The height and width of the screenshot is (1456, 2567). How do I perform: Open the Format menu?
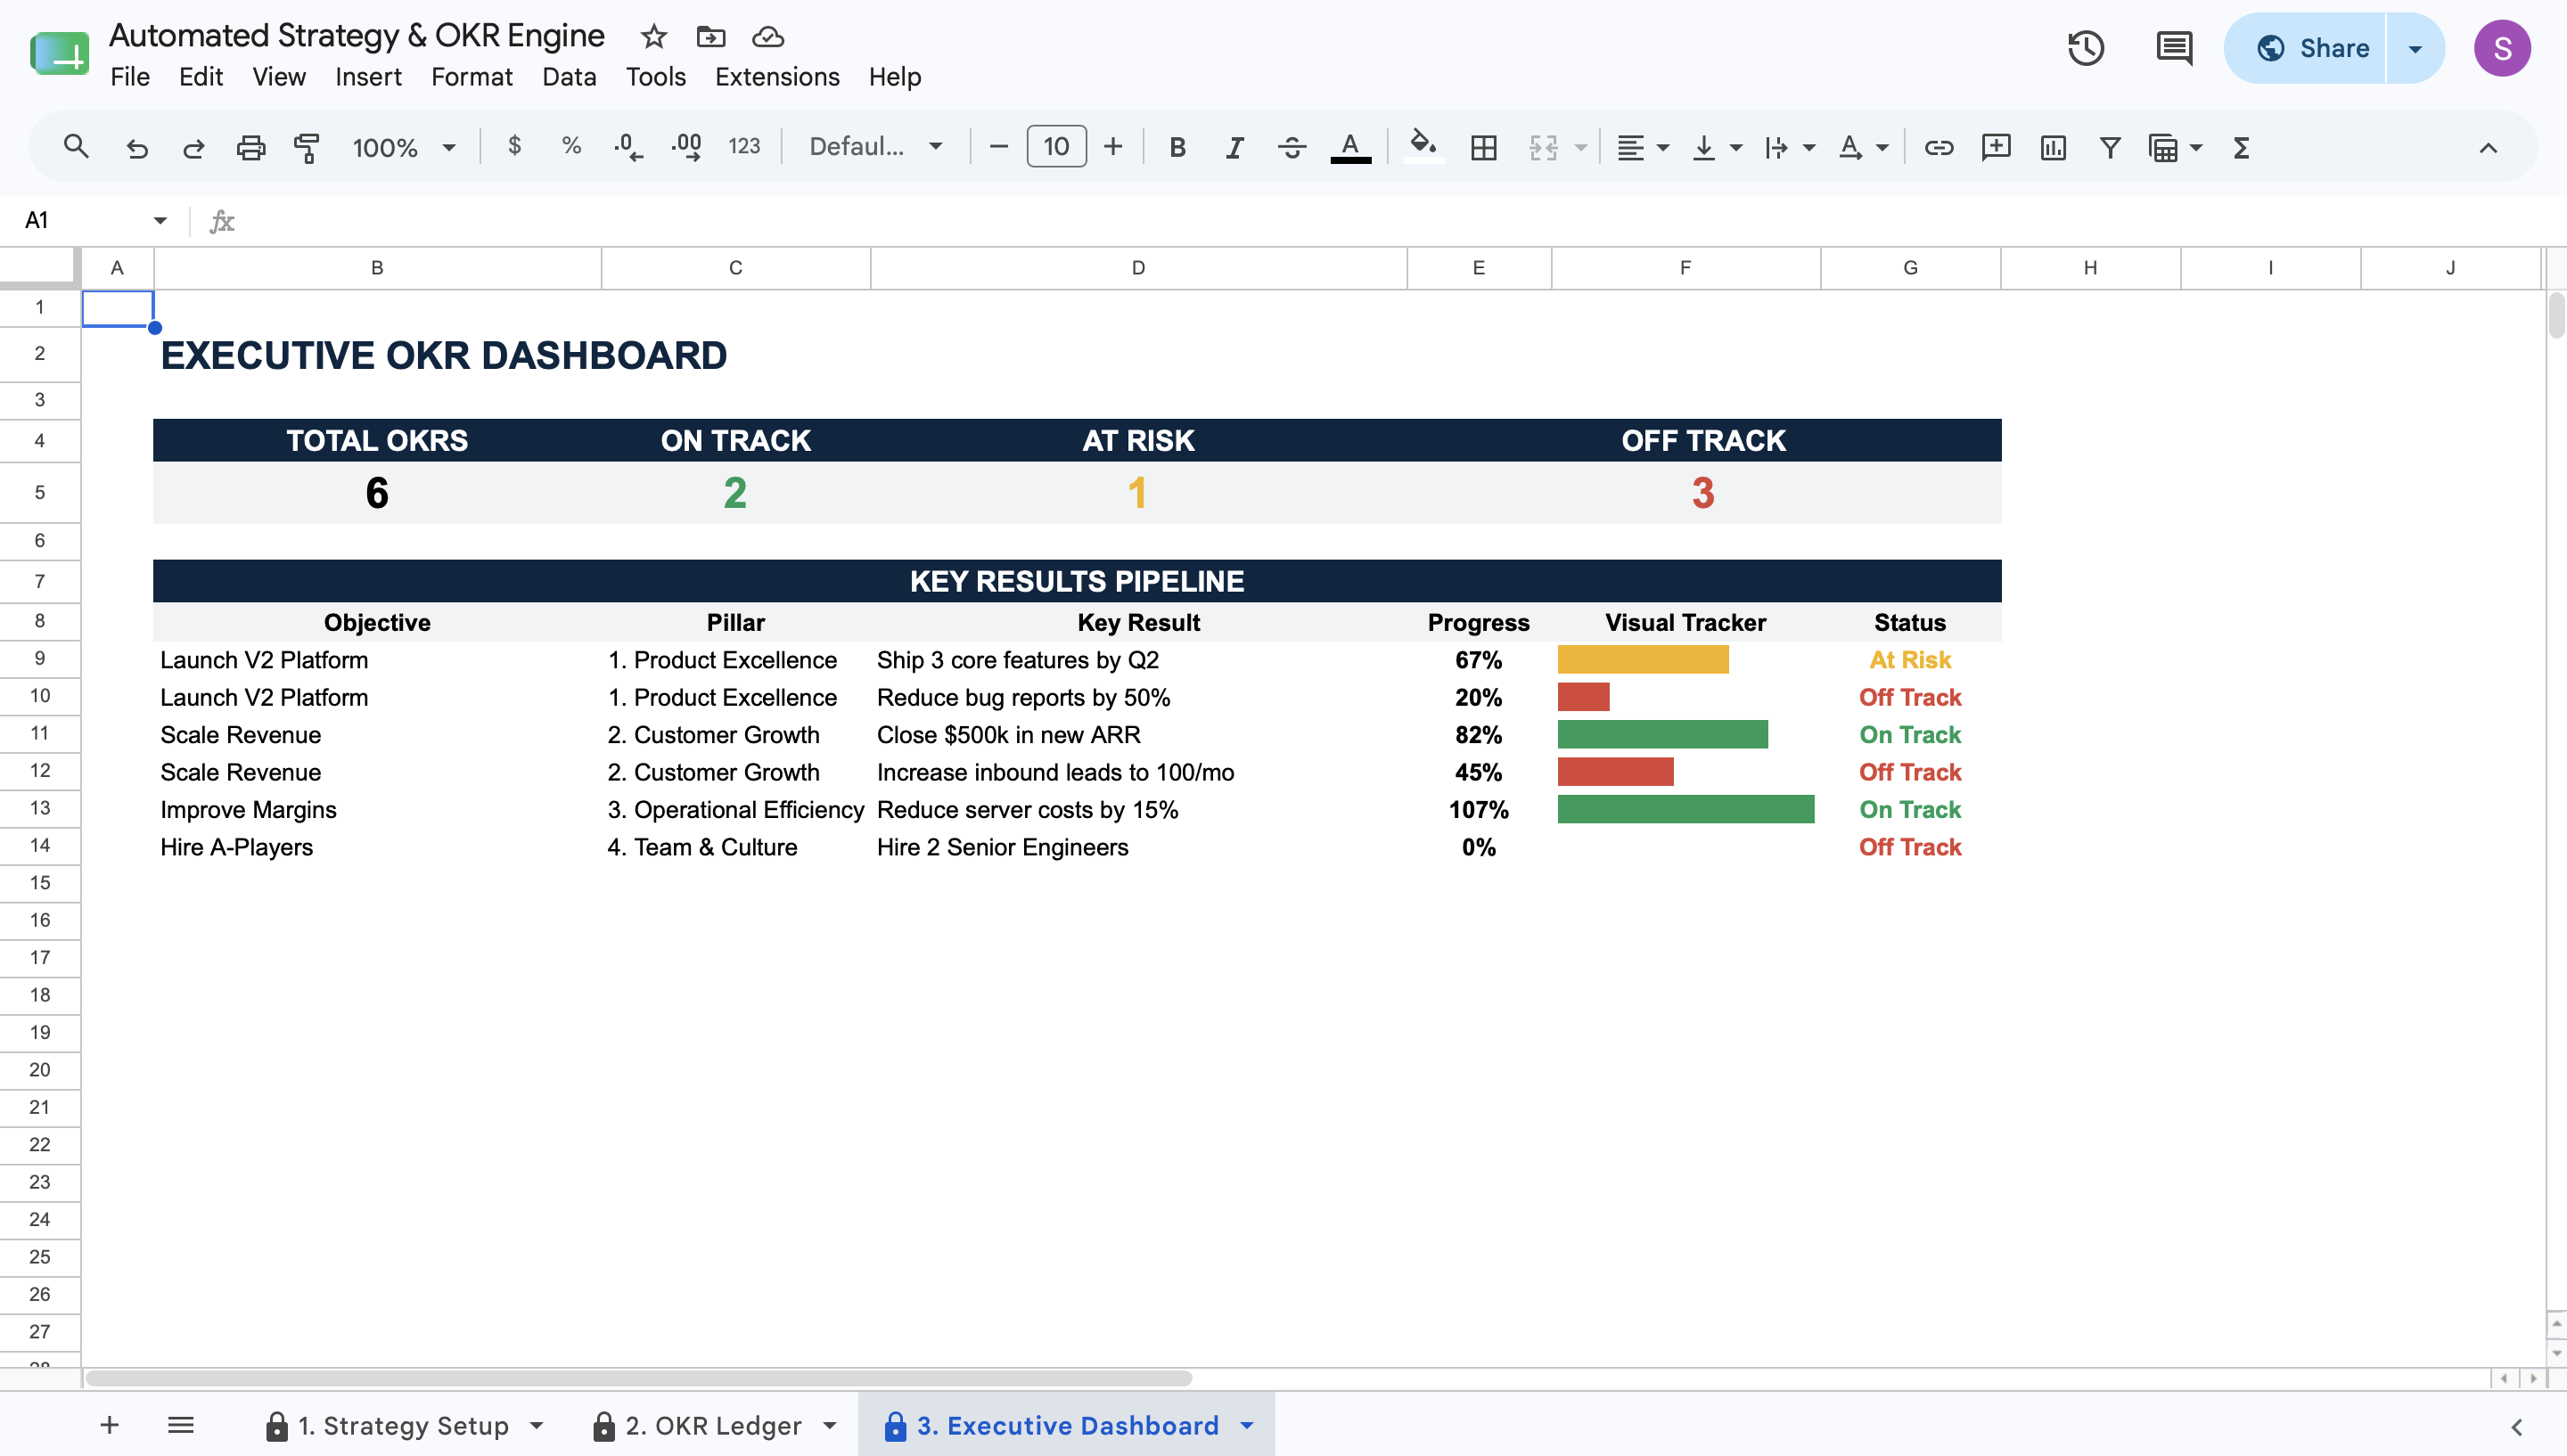click(x=471, y=76)
